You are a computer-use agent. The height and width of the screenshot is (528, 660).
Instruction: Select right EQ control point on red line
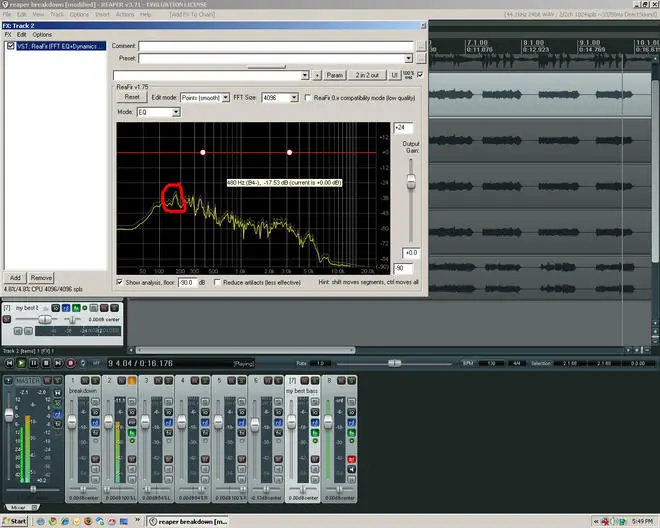[x=289, y=152]
